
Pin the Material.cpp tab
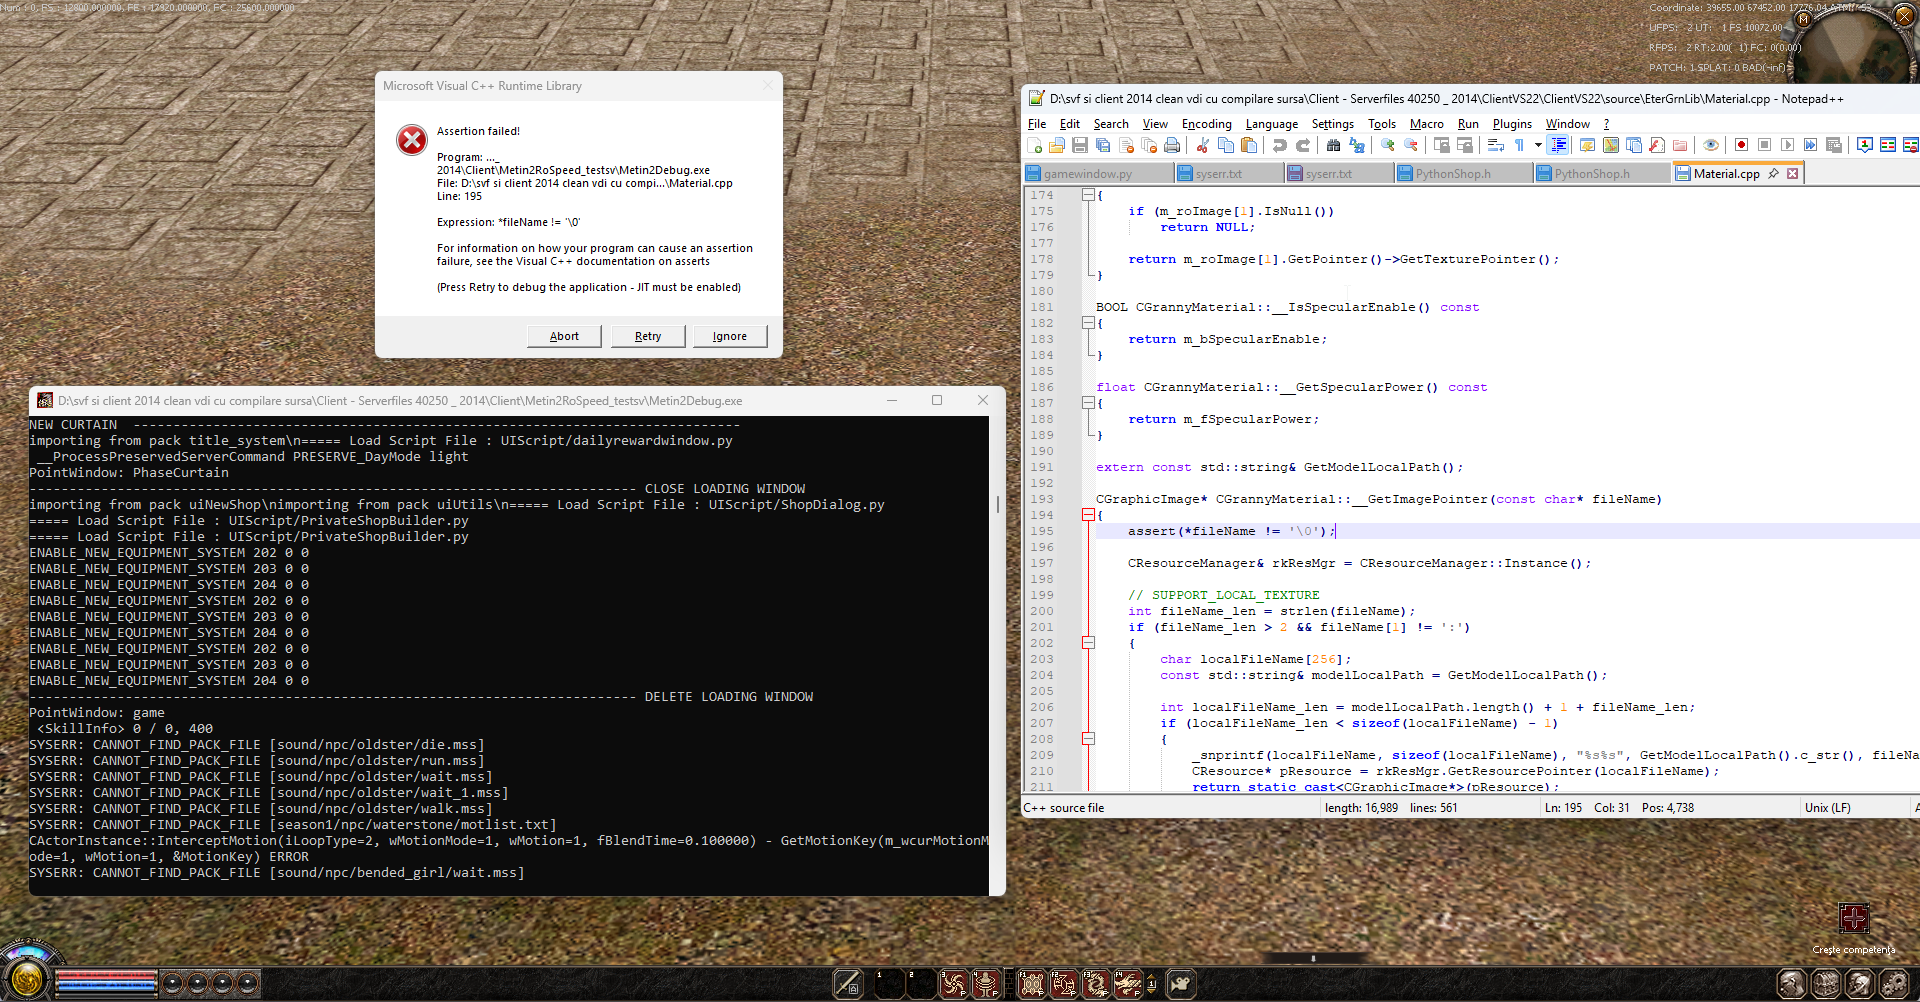pos(1774,173)
